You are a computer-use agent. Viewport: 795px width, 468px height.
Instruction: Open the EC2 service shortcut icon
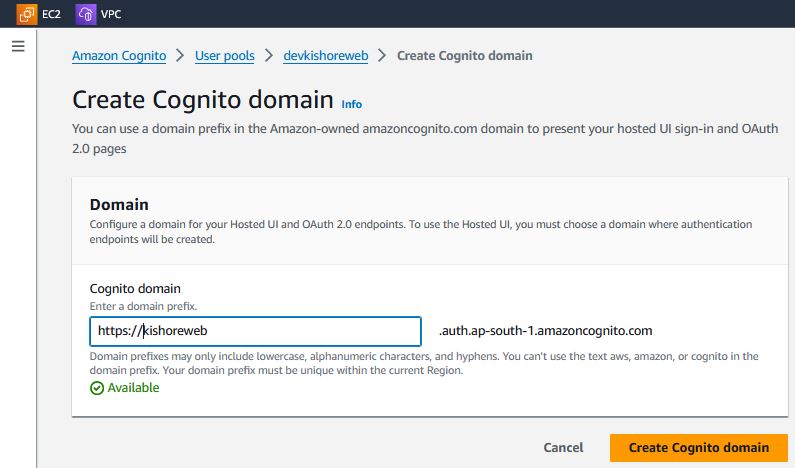pos(26,15)
